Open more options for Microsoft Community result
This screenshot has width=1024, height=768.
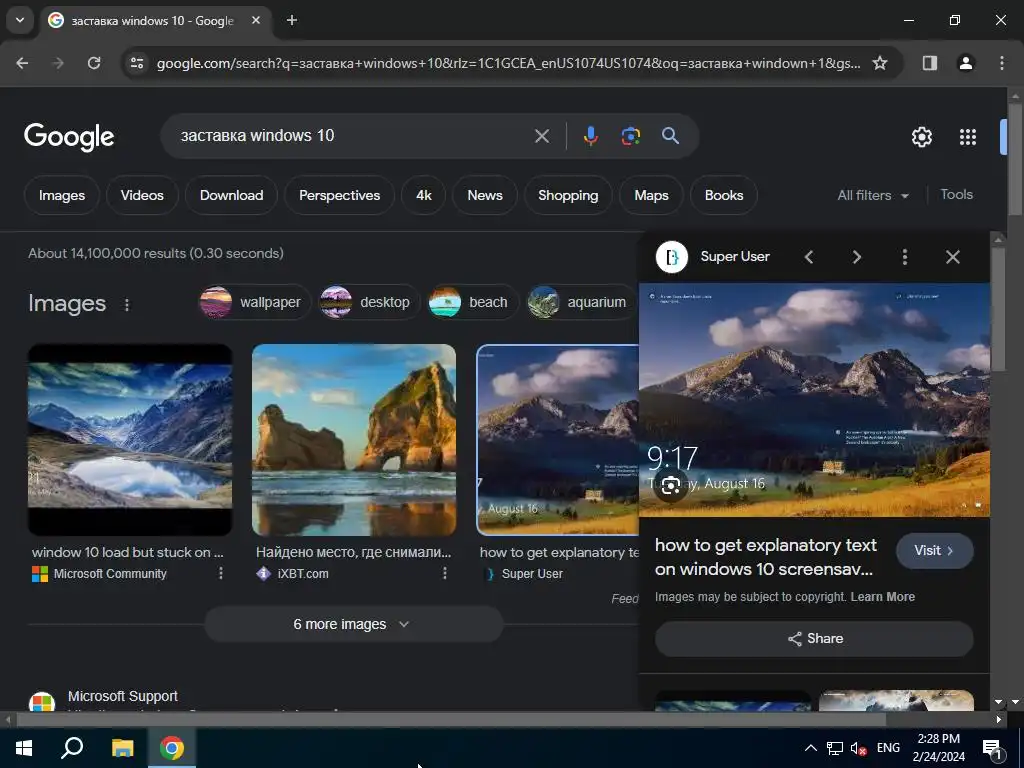click(221, 573)
